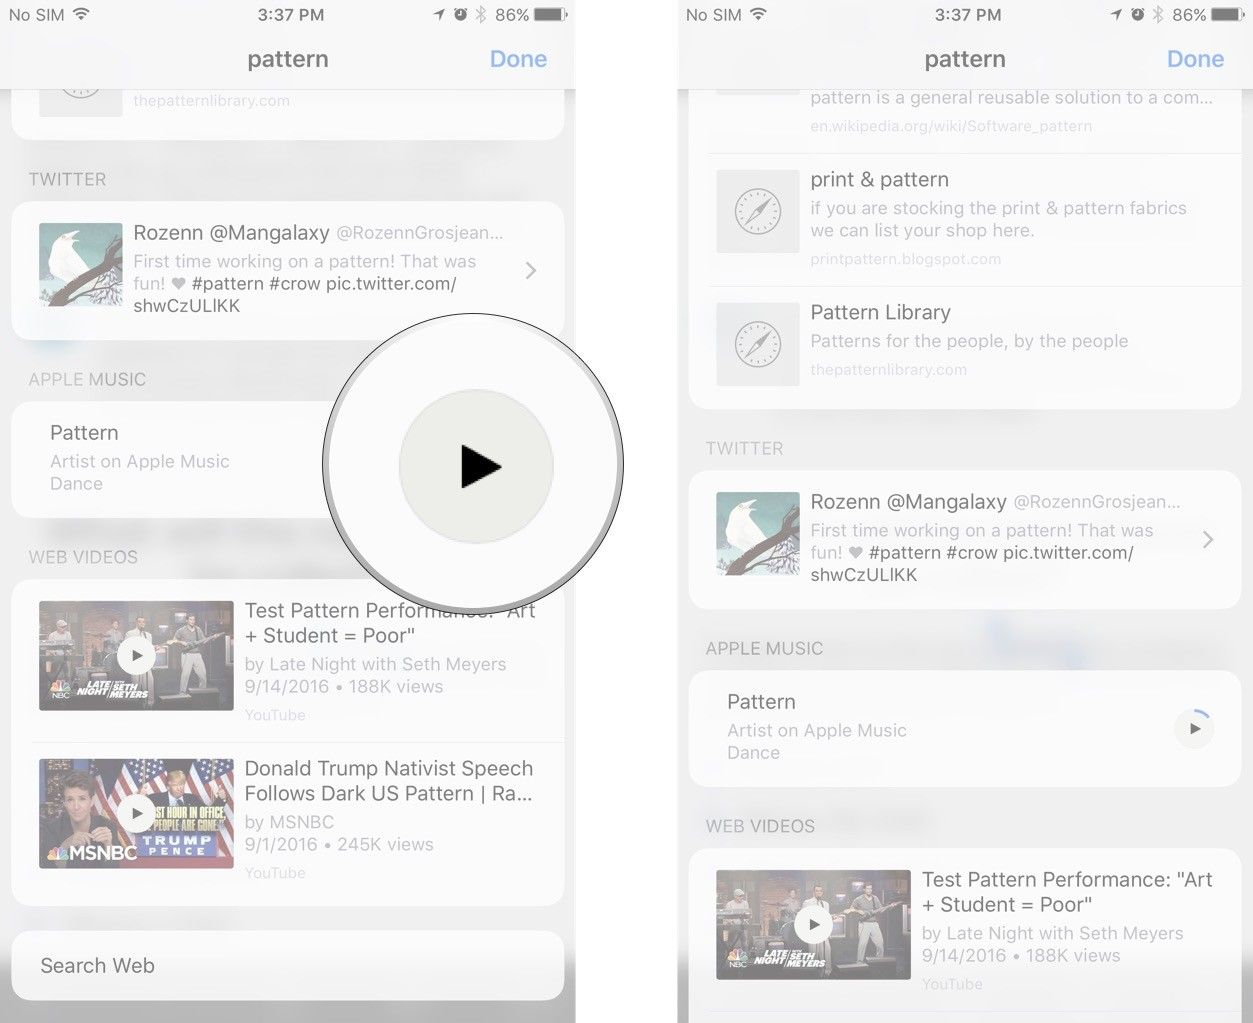This screenshot has width=1253, height=1023.
Task: Tap the Search Web field
Action: point(288,965)
